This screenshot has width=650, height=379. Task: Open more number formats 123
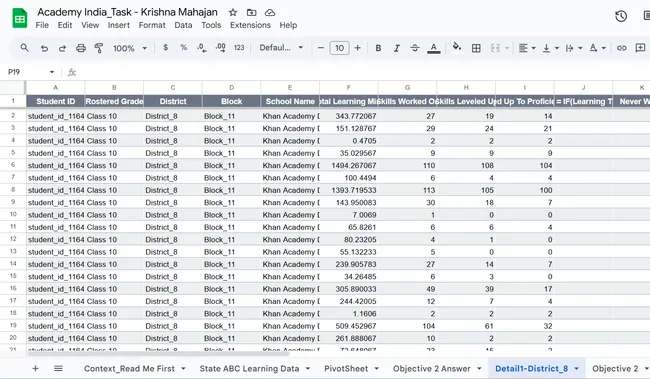239,48
